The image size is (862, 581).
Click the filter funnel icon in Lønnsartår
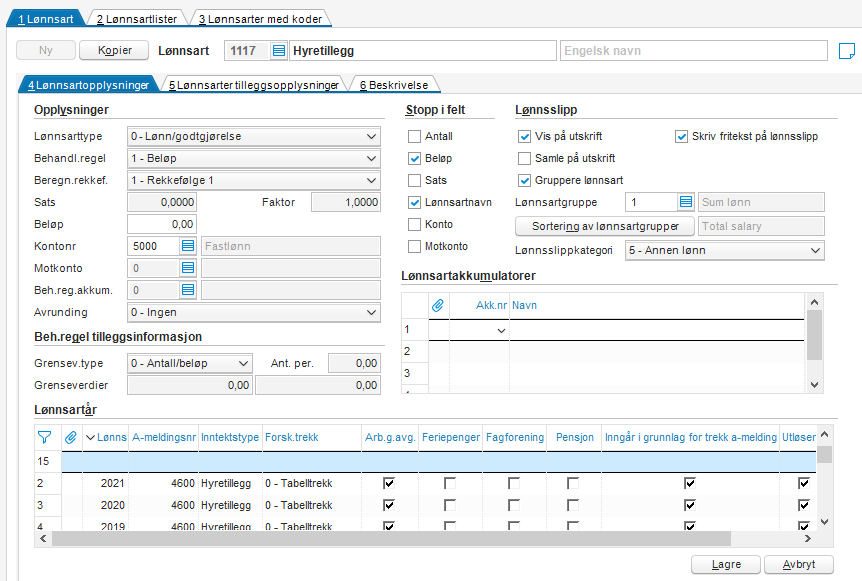(45, 438)
